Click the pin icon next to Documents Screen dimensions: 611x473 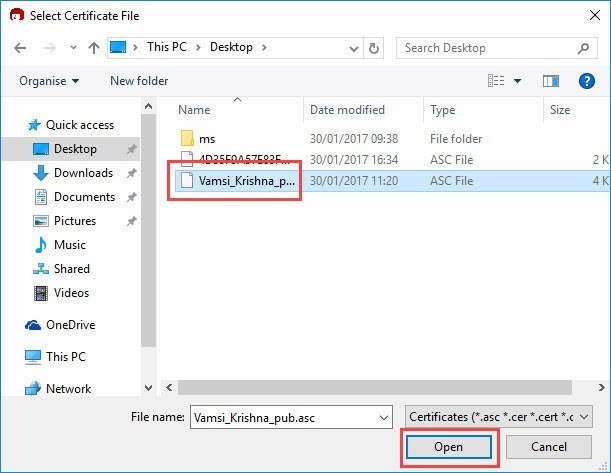point(132,197)
